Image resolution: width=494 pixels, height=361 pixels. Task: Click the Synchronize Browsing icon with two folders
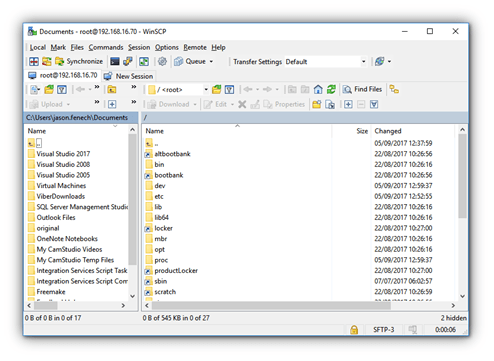tap(47, 61)
